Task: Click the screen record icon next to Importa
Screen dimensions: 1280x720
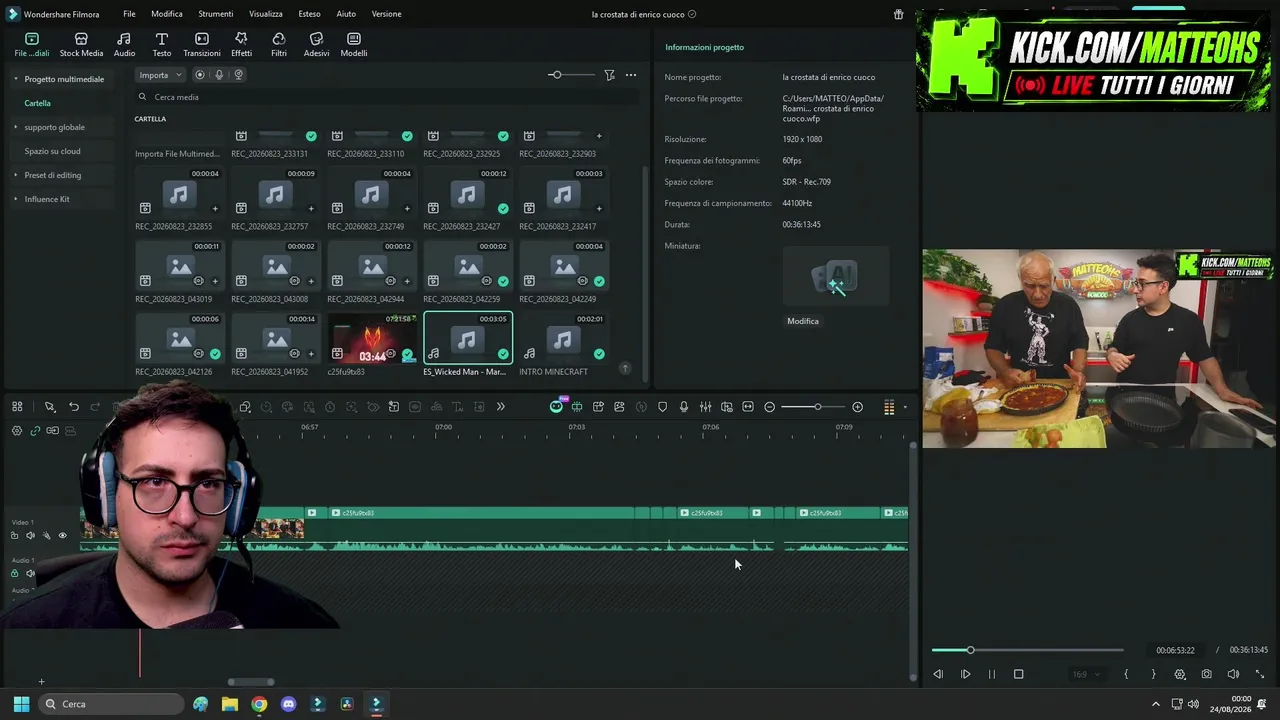Action: 200,75
